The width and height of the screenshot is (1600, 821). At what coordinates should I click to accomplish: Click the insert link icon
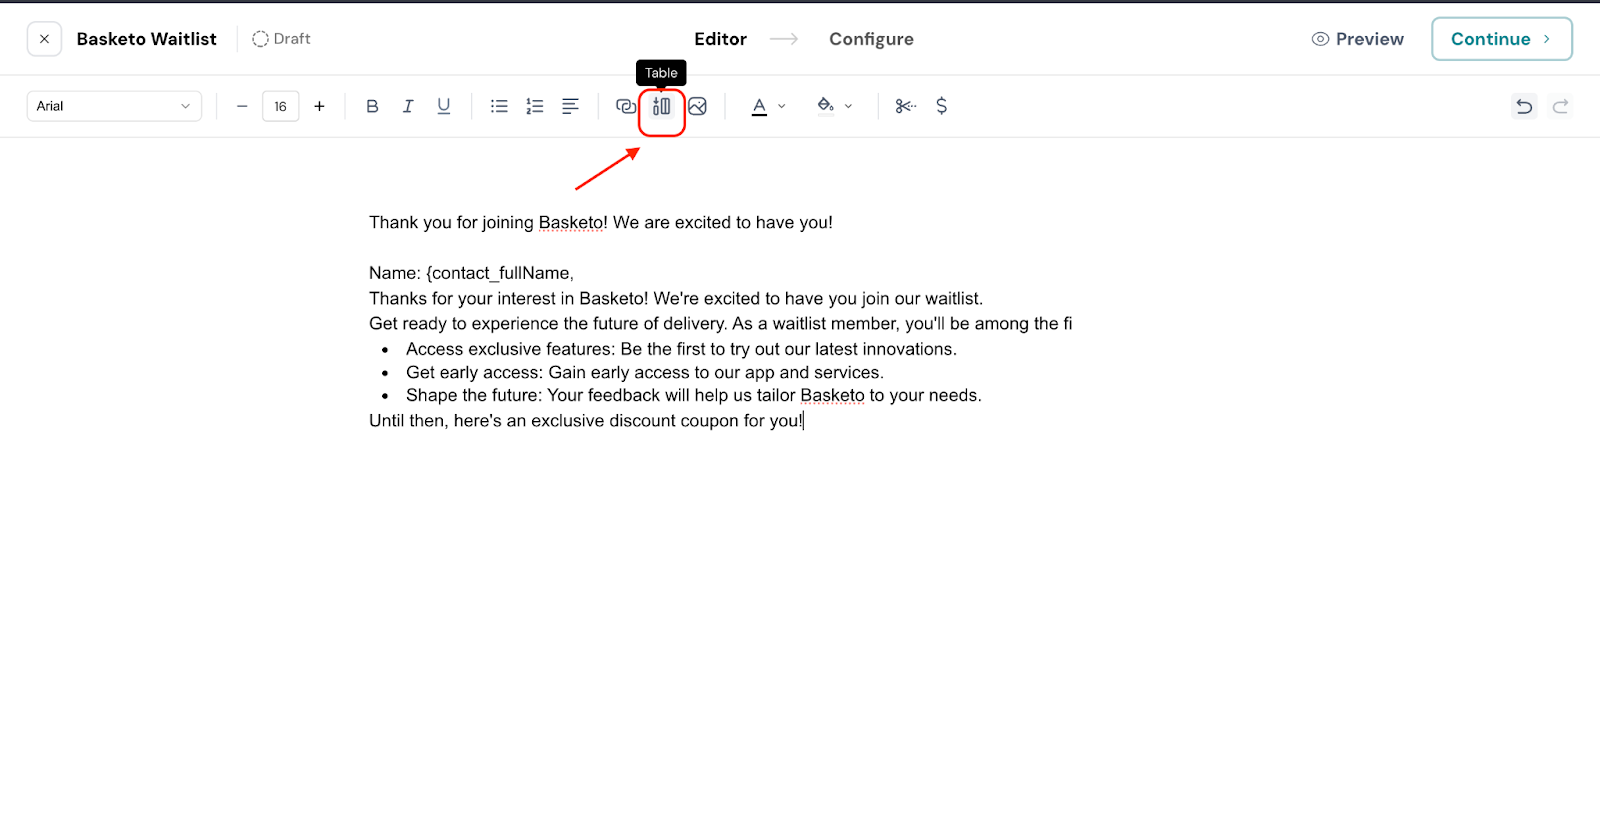pos(626,106)
